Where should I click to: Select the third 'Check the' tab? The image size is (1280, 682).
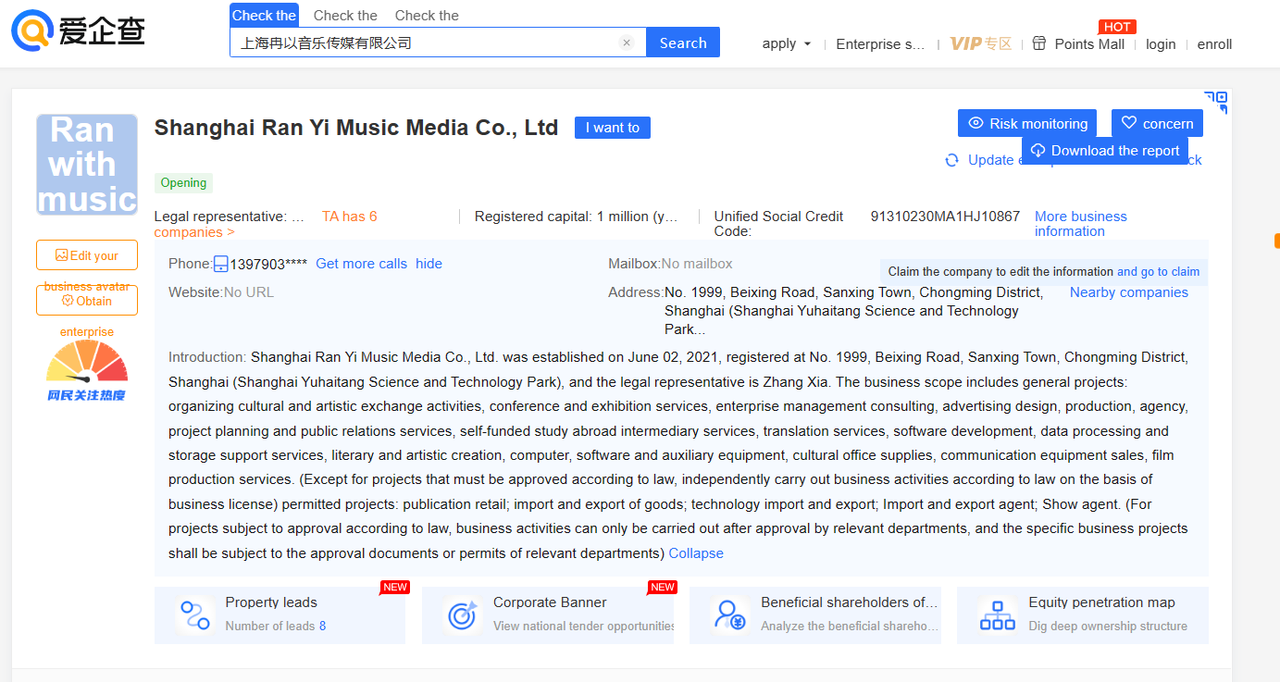pyautogui.click(x=427, y=15)
